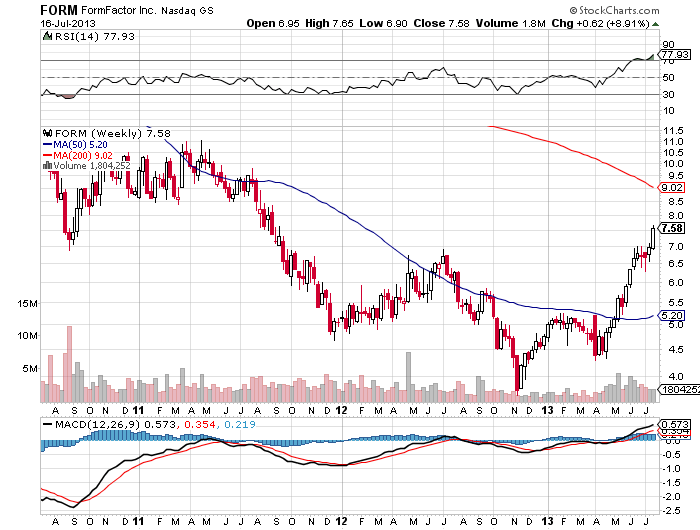The image size is (700, 530).
Task: Click the blue 0.219 histogram value in MACD legend
Action: 240,424
